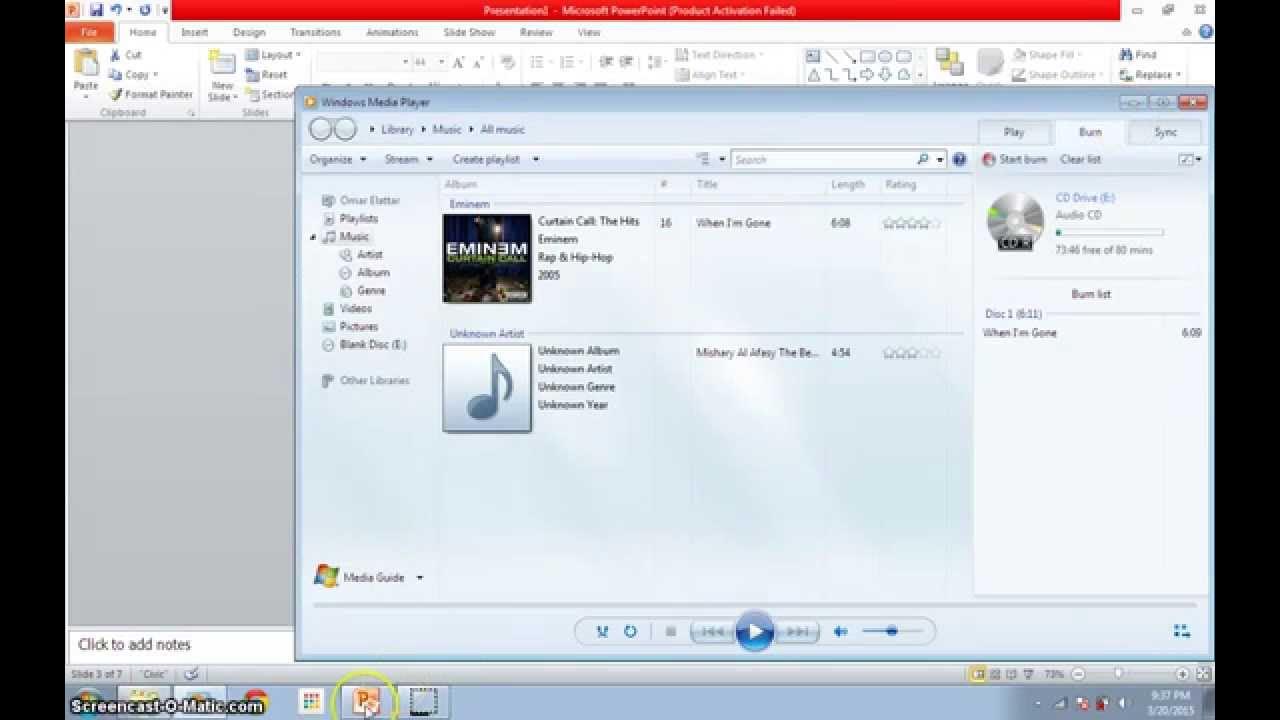Open PowerPoint Design tab
This screenshot has height=720, width=1280.
[249, 32]
